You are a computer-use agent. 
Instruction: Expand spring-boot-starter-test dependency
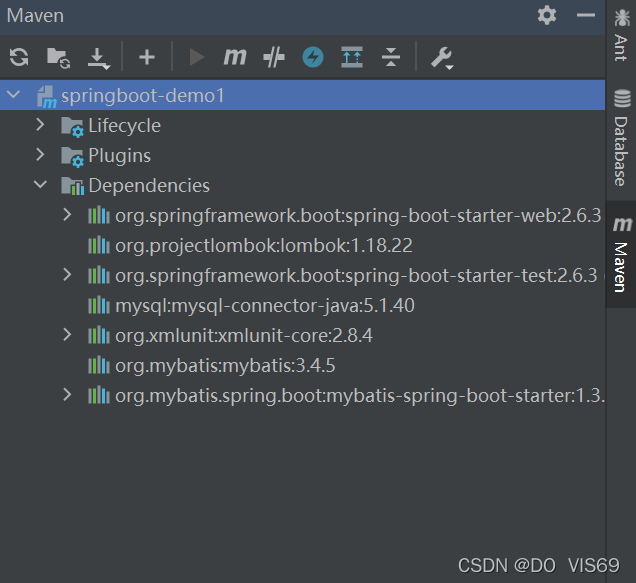[67, 275]
